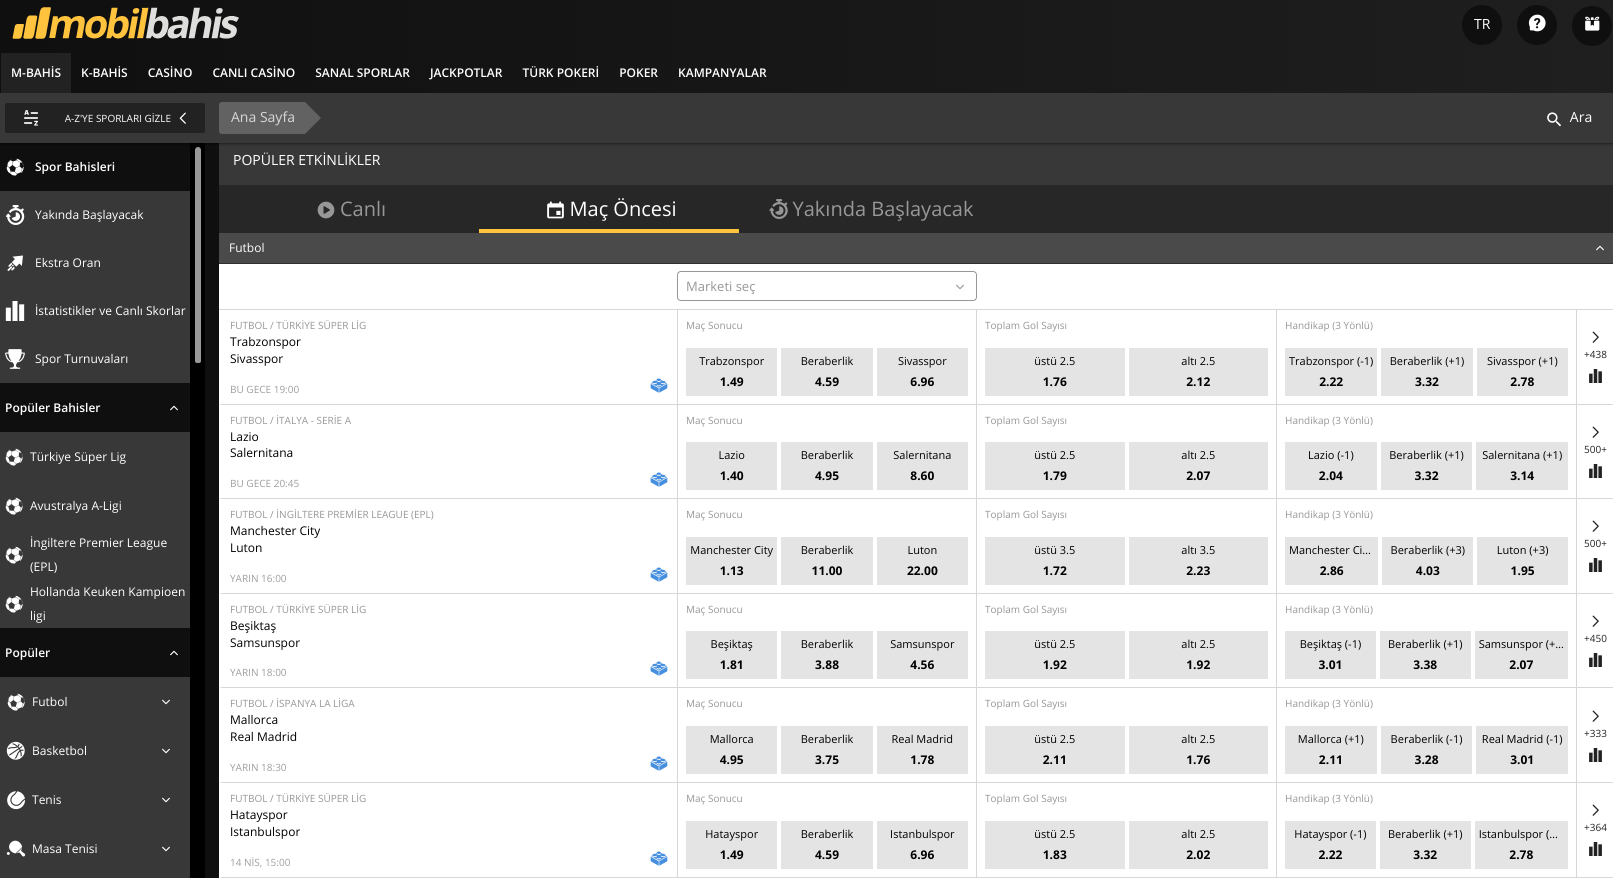Open the KAMPANYALAR menu item
Viewport: 1613px width, 878px height.
(722, 73)
